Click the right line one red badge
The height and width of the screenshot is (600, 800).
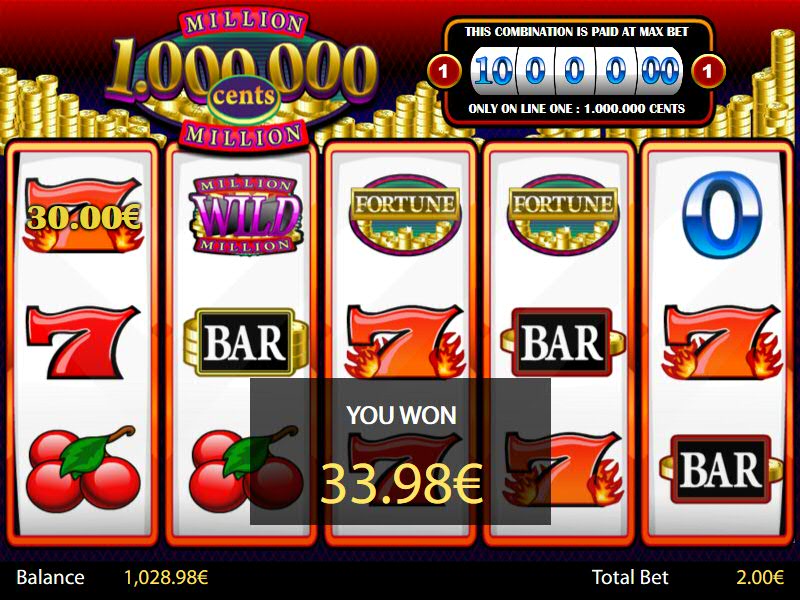pos(708,71)
